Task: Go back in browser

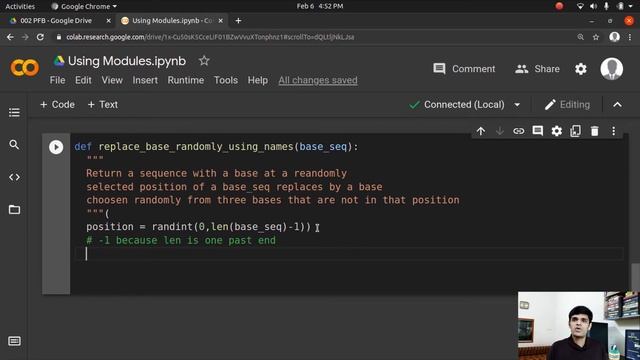Action: coord(10,37)
